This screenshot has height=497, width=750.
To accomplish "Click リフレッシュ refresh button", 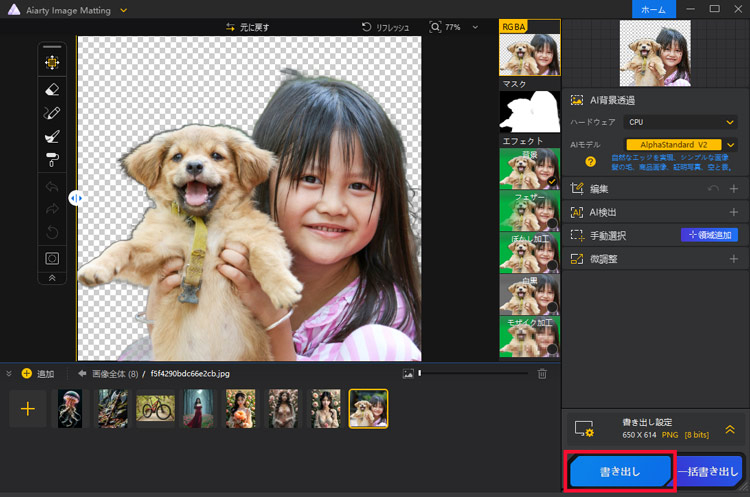I will [x=386, y=27].
